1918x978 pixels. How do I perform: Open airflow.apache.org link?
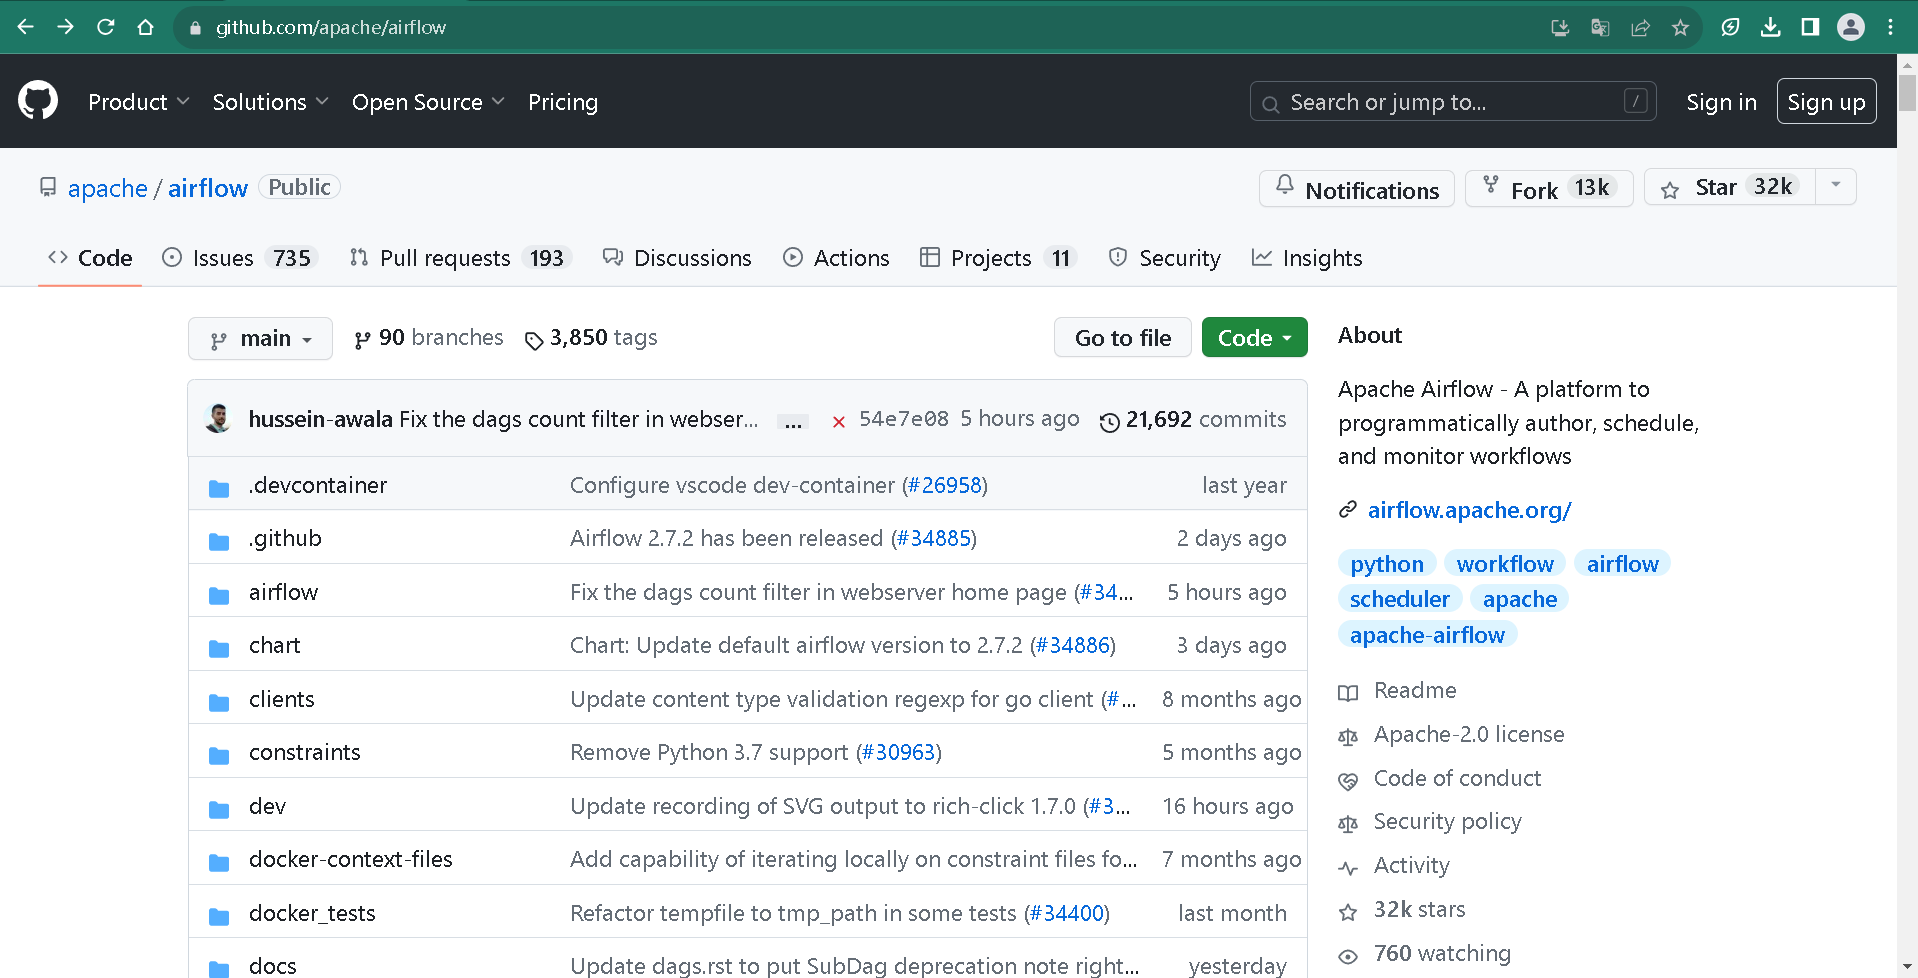1469,510
